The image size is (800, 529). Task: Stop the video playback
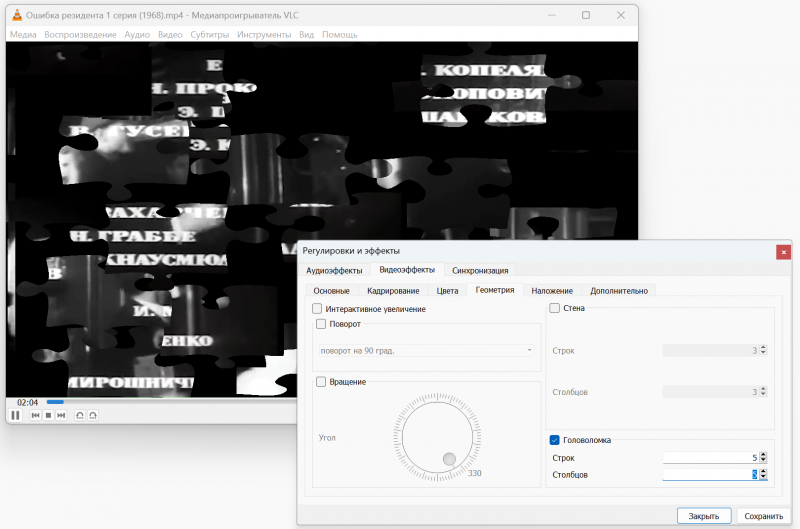tap(48, 415)
